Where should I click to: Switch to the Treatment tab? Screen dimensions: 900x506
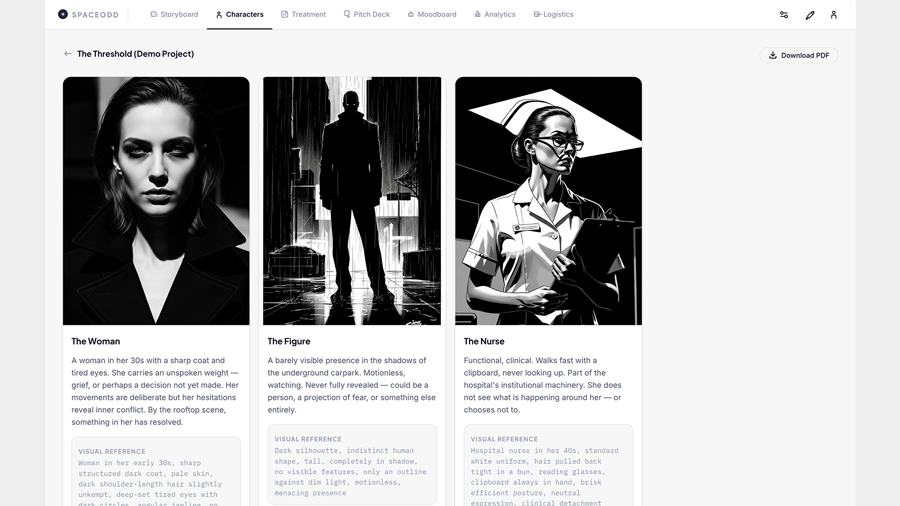tap(303, 15)
